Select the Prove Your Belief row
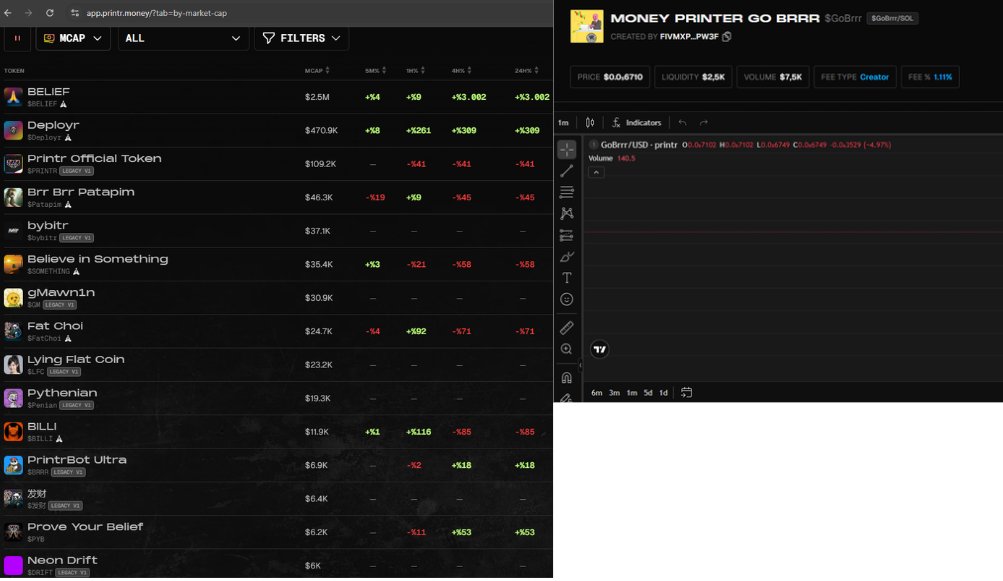Image resolution: width=1003 pixels, height=581 pixels. coord(276,532)
